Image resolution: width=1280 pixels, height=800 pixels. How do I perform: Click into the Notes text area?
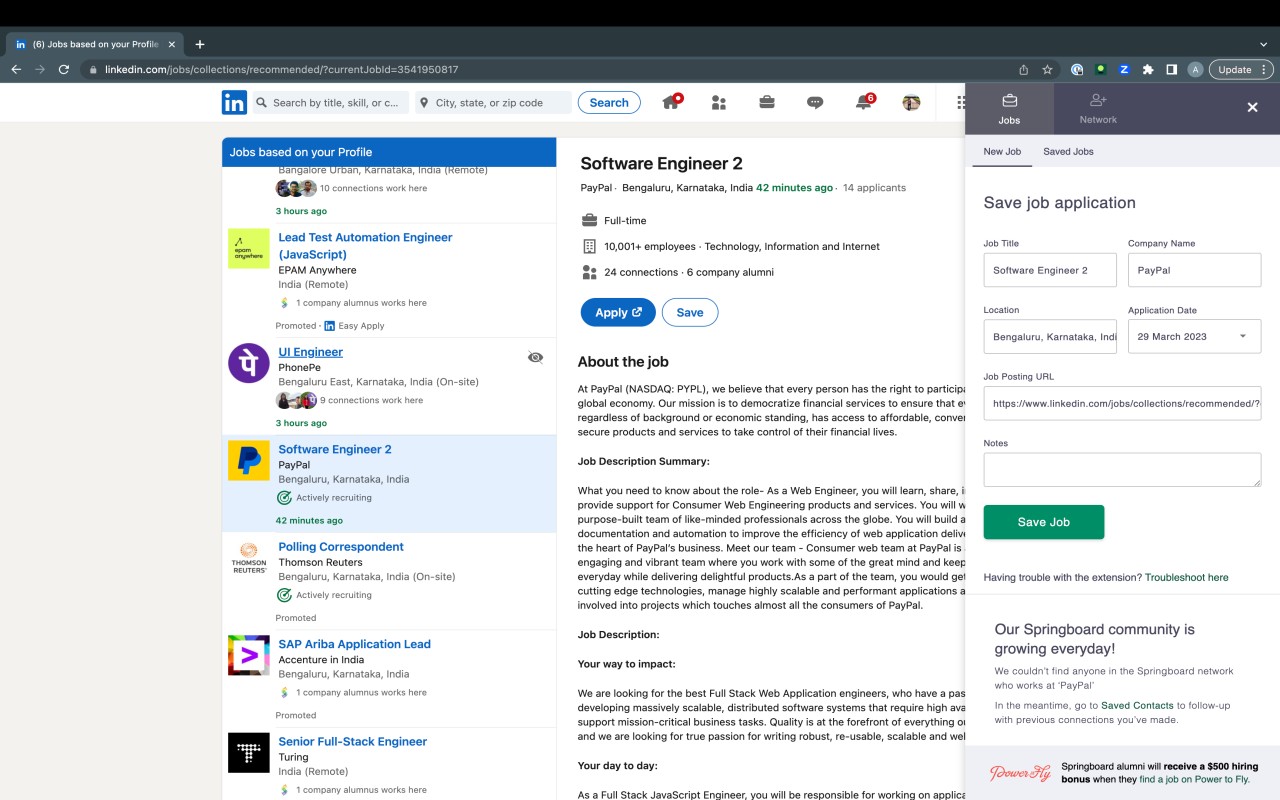pos(1122,470)
